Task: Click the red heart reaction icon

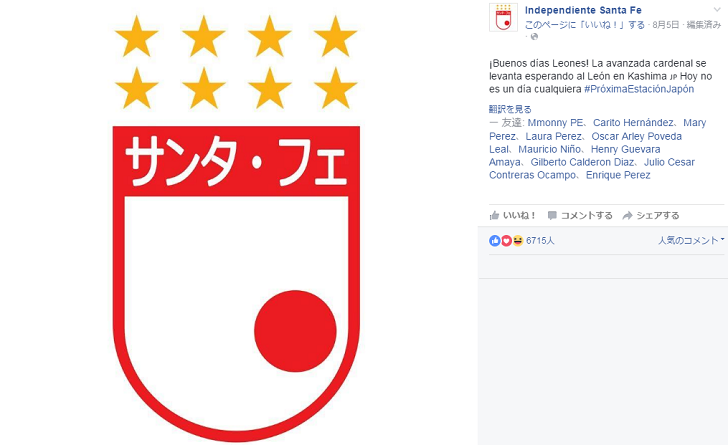Action: 506,241
